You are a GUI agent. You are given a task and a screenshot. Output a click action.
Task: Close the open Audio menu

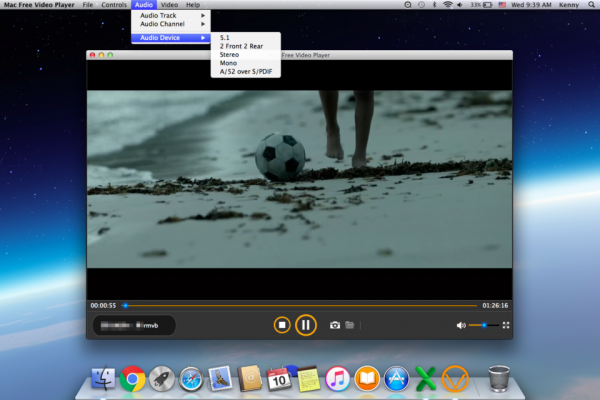point(143,5)
